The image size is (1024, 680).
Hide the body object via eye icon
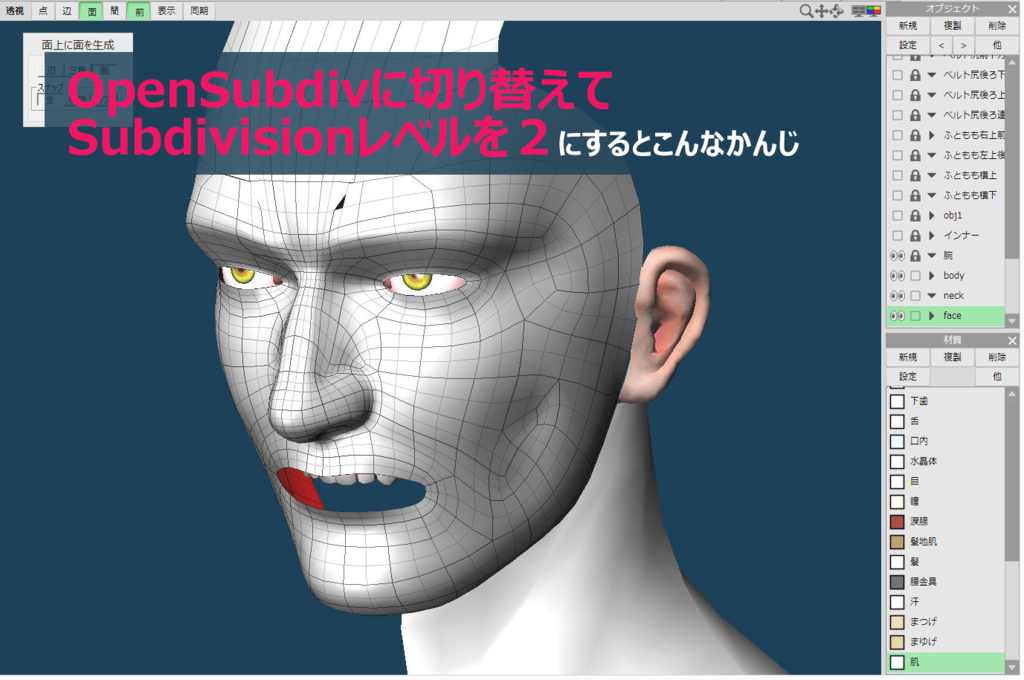898,276
